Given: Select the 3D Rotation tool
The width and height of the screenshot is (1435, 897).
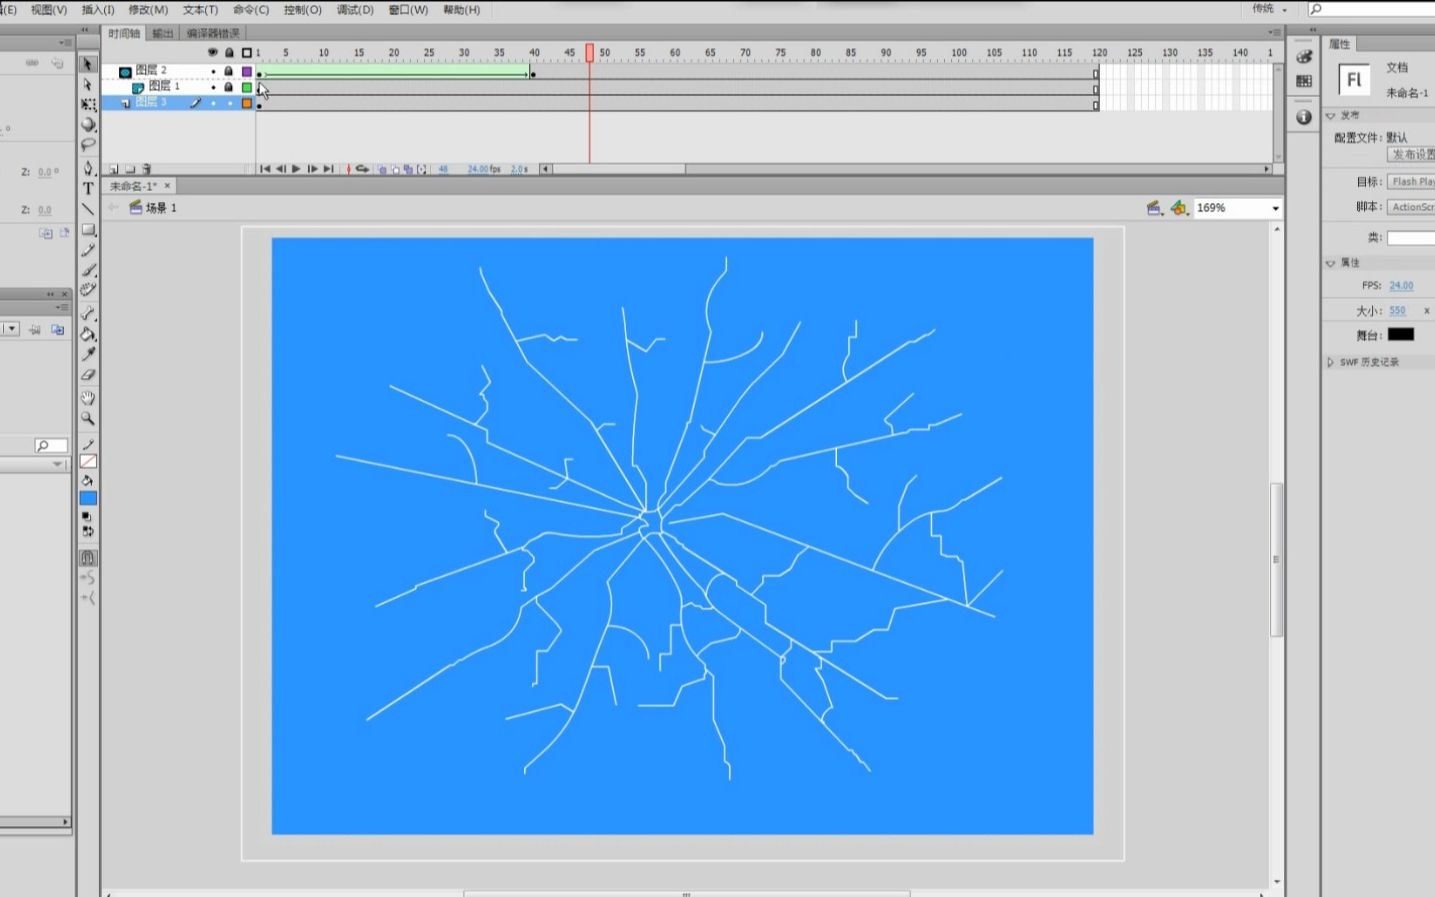Looking at the screenshot, I should (88, 125).
